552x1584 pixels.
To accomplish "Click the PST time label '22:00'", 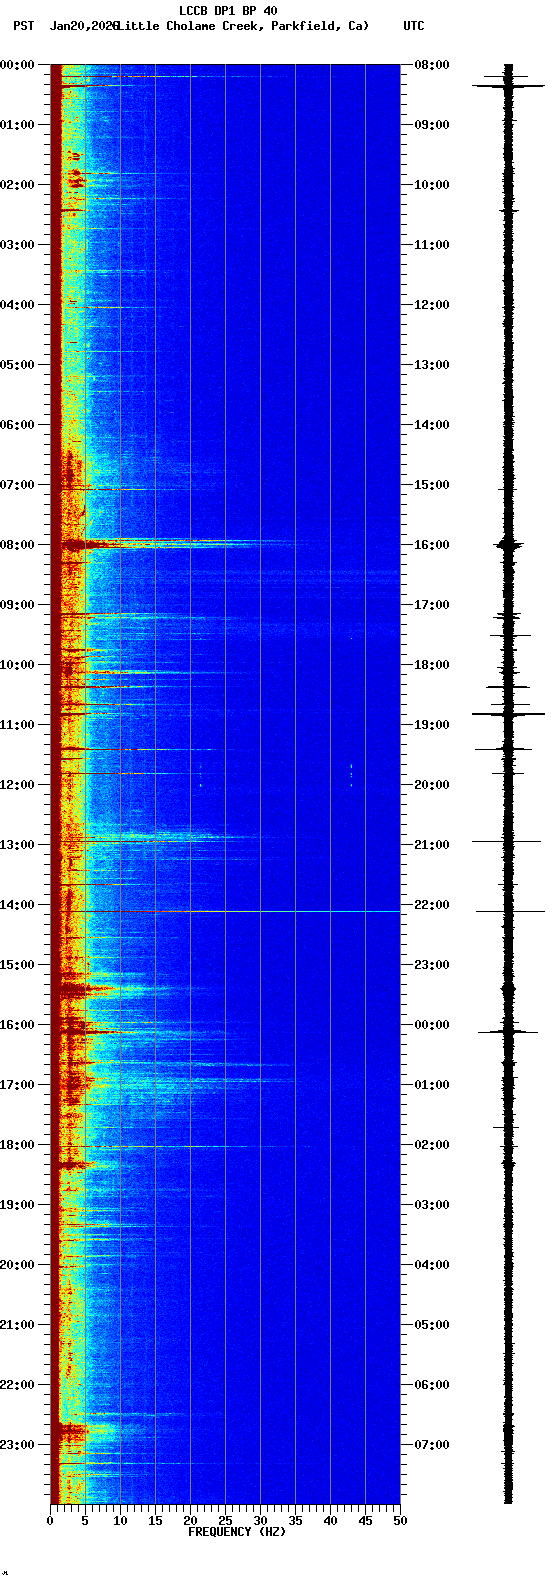I will pos(17,1385).
